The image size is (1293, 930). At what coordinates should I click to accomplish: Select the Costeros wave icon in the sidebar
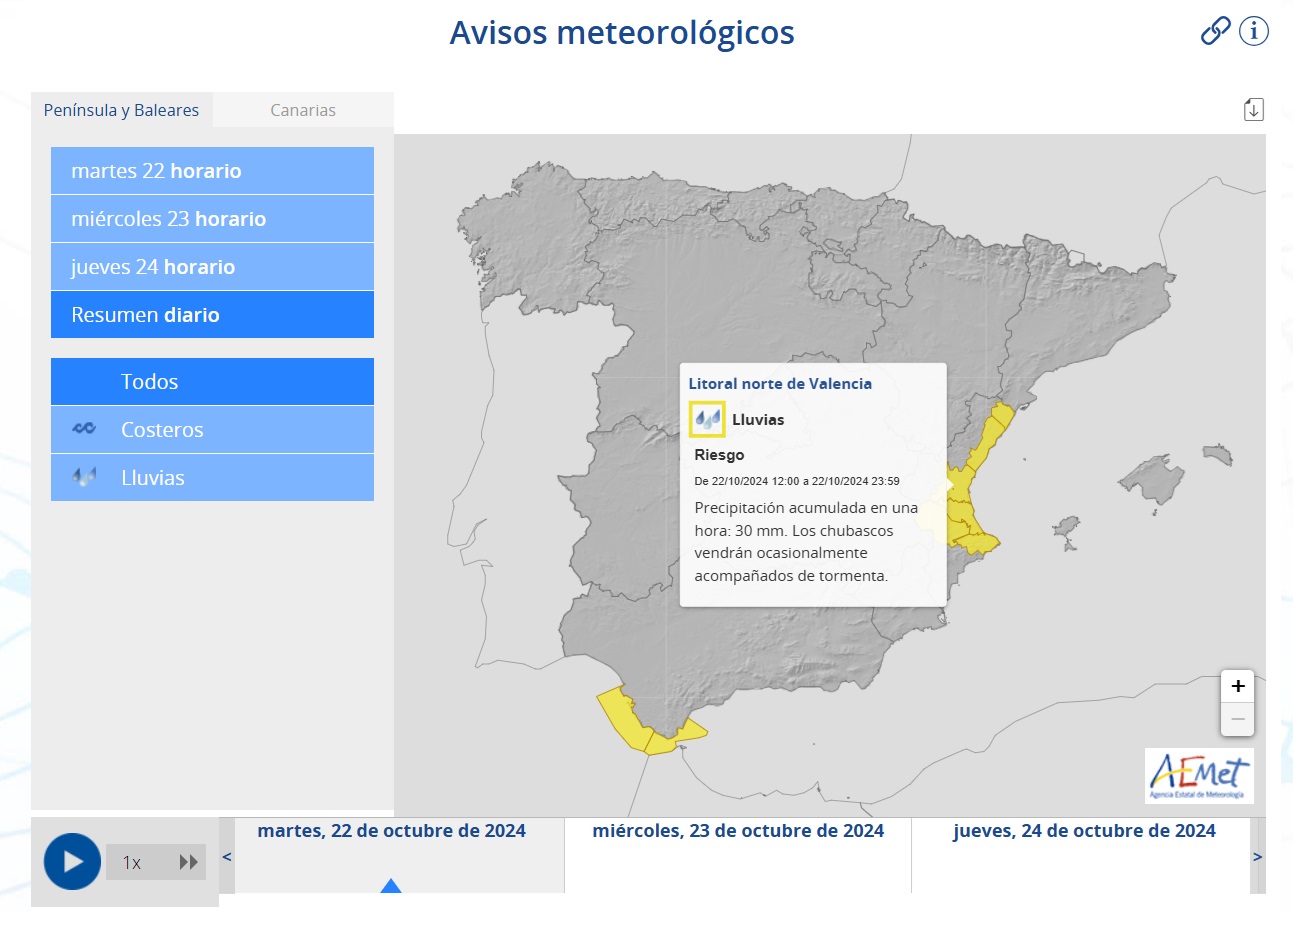click(x=85, y=429)
